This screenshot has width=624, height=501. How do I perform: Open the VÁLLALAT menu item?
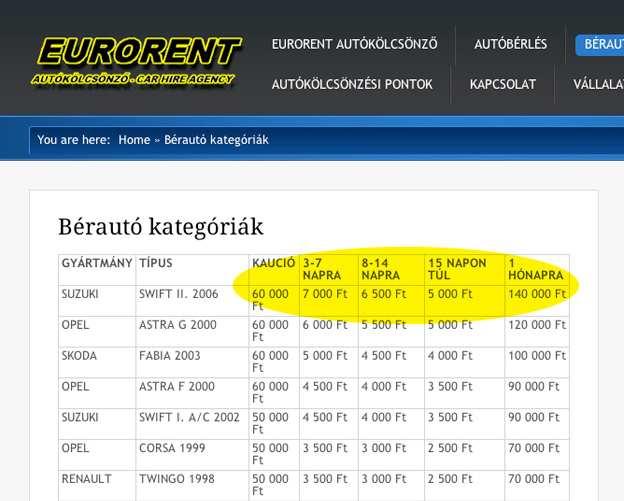pos(599,84)
